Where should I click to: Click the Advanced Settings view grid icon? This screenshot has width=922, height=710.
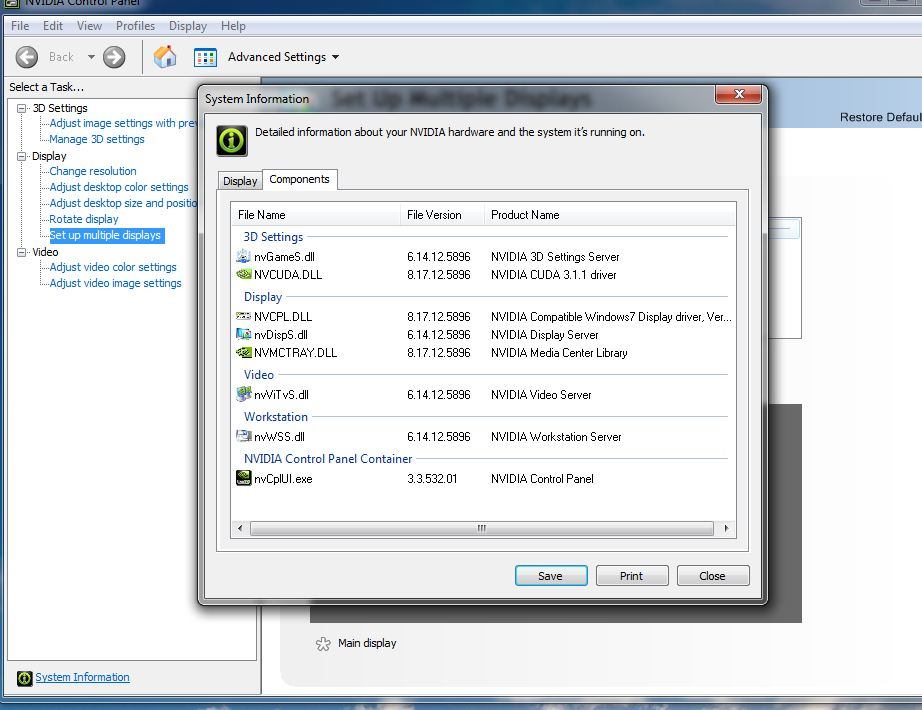click(205, 58)
